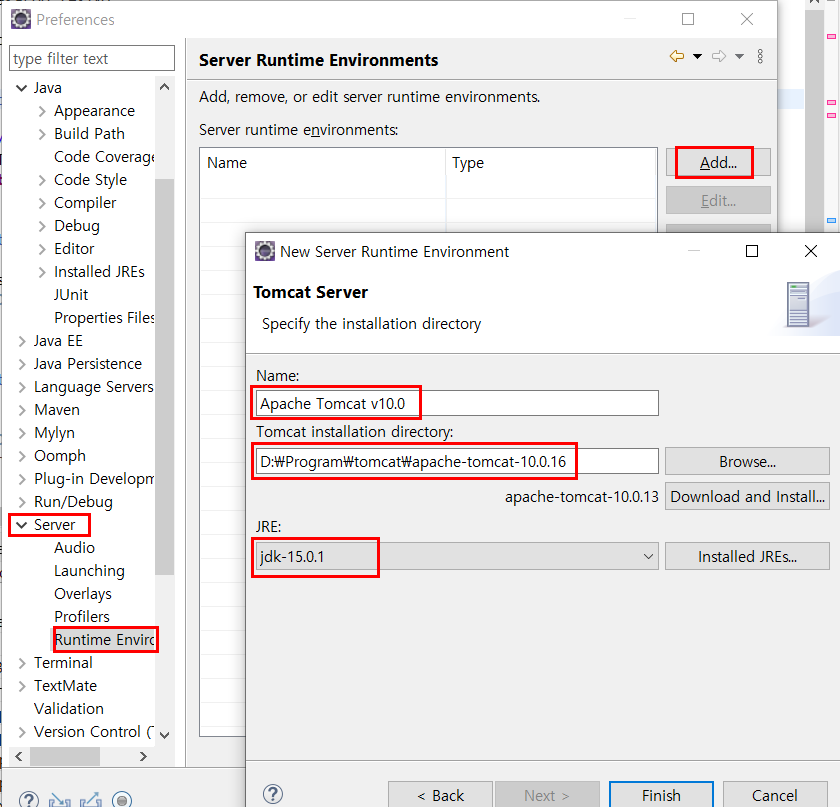Select Validation in the preferences tree
The width and height of the screenshot is (840, 807).
point(69,709)
